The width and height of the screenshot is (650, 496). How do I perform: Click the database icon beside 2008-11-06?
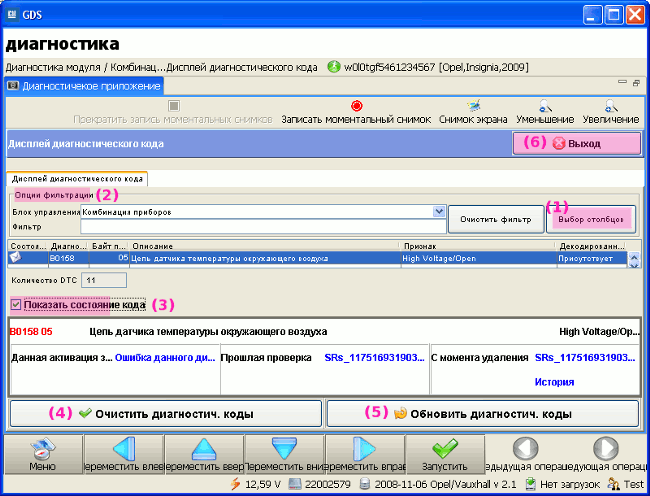pyautogui.click(x=365, y=484)
